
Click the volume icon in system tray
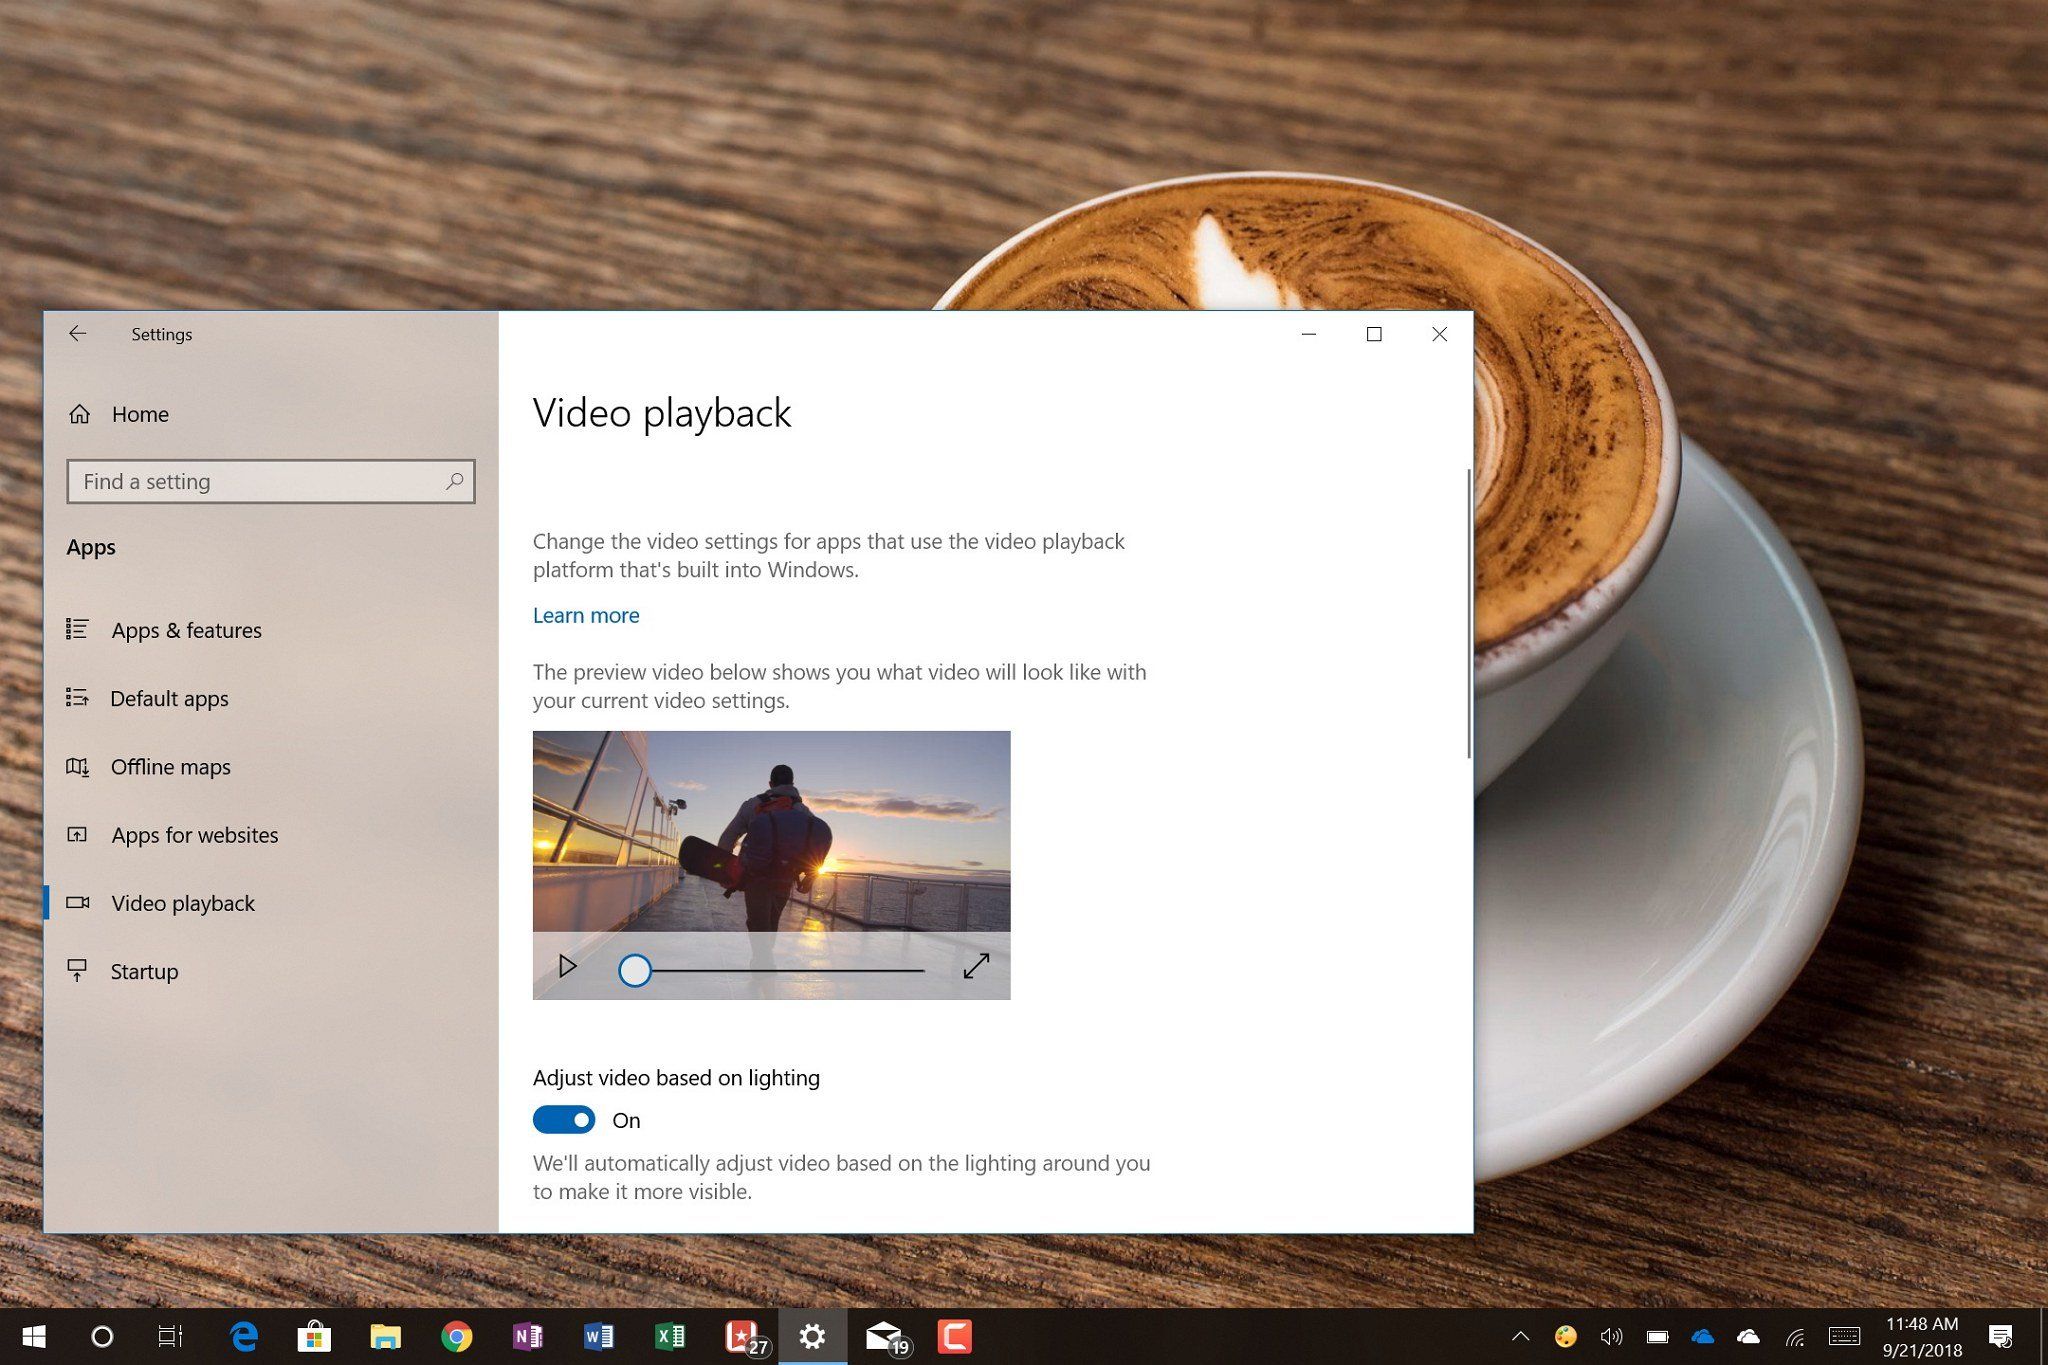pos(1611,1336)
